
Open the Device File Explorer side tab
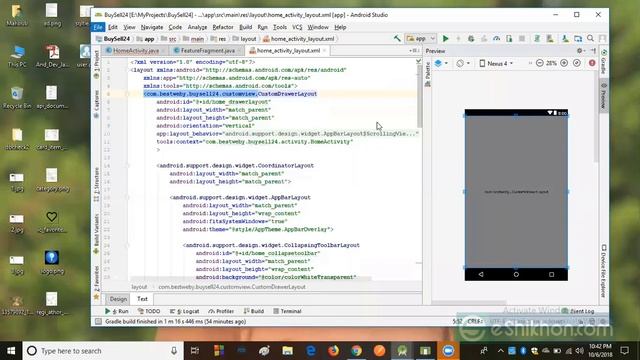pyautogui.click(x=604, y=271)
